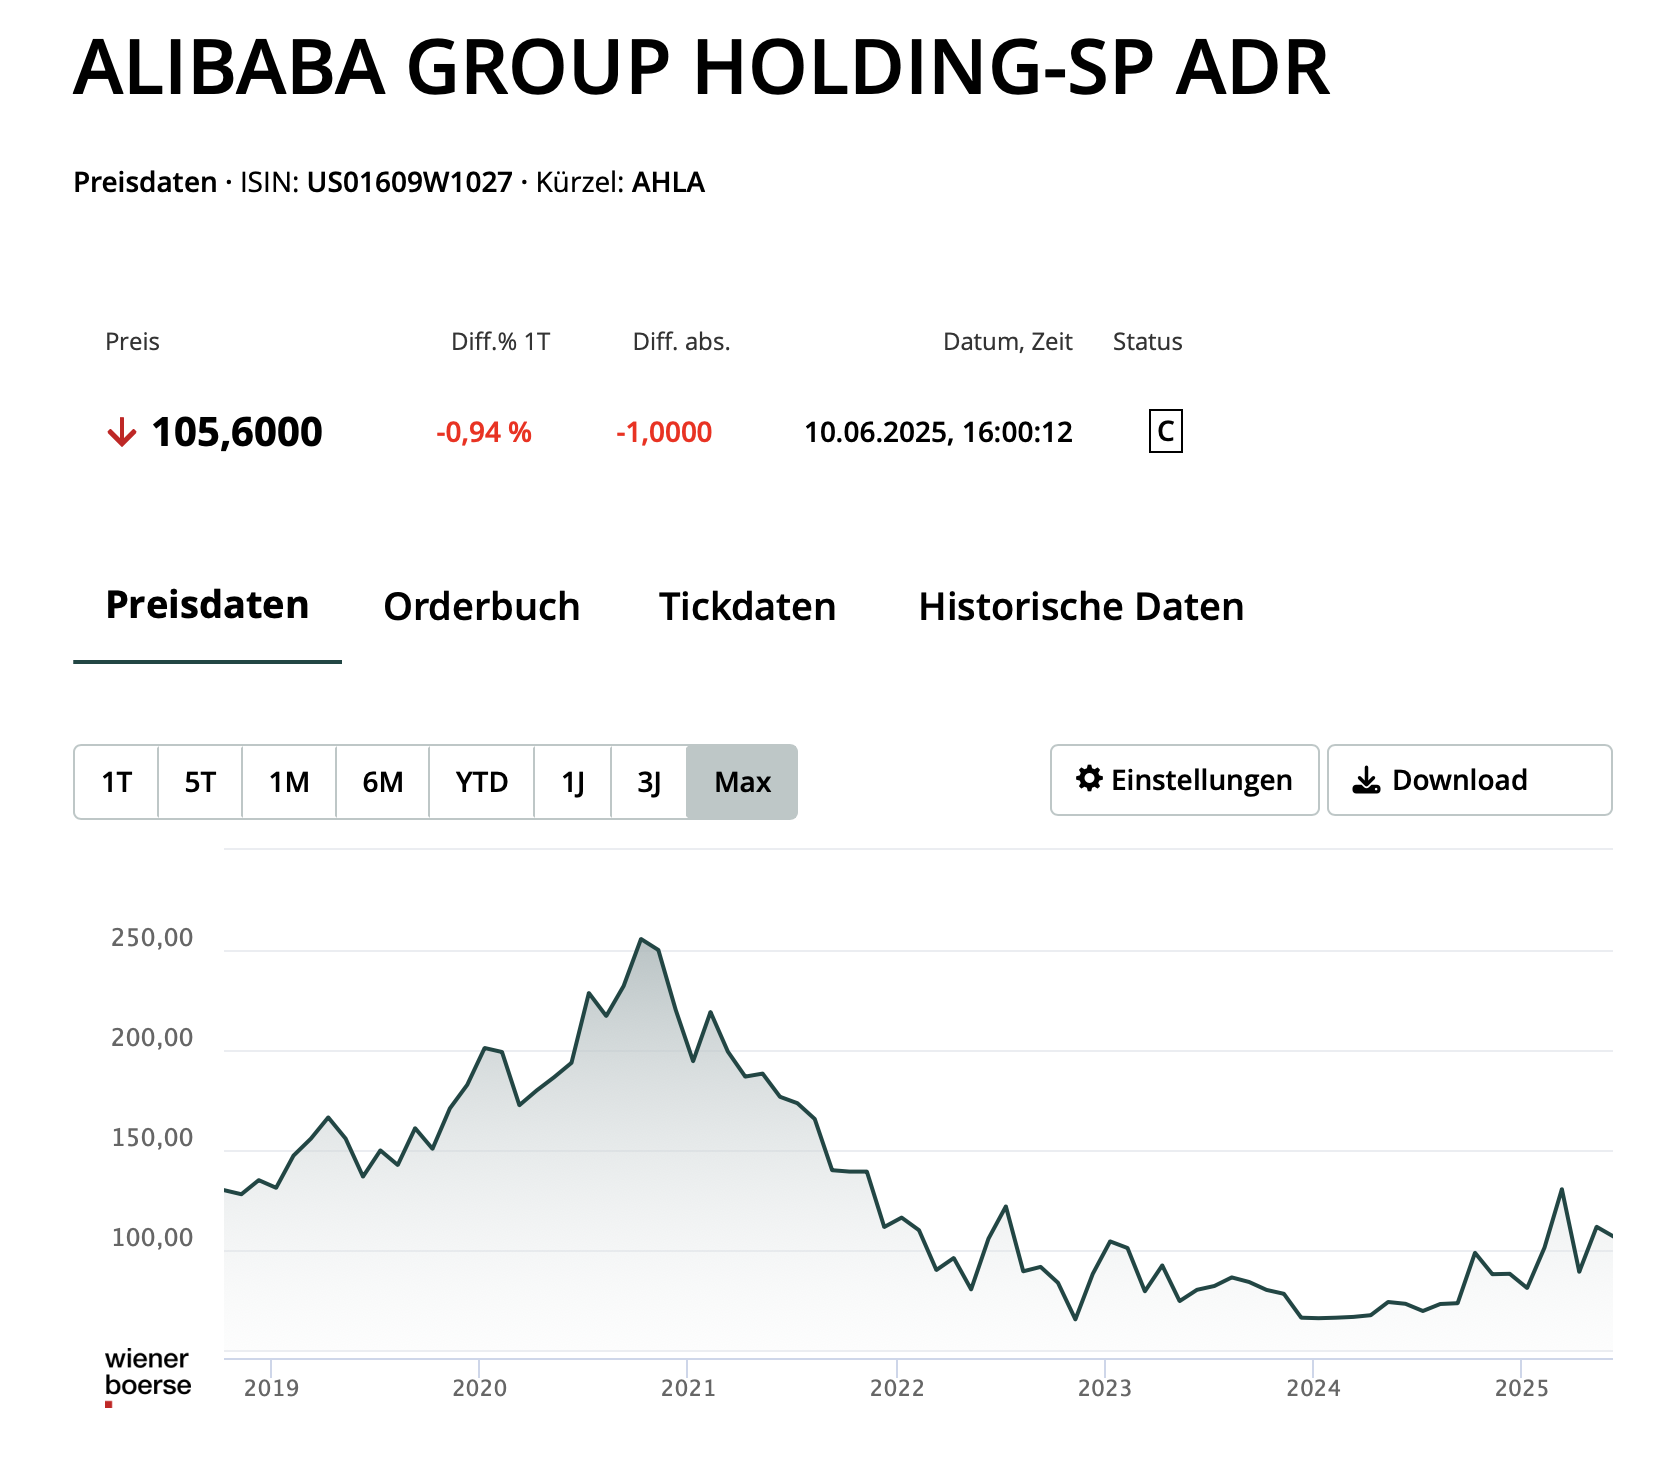Select the Max time range

742,782
